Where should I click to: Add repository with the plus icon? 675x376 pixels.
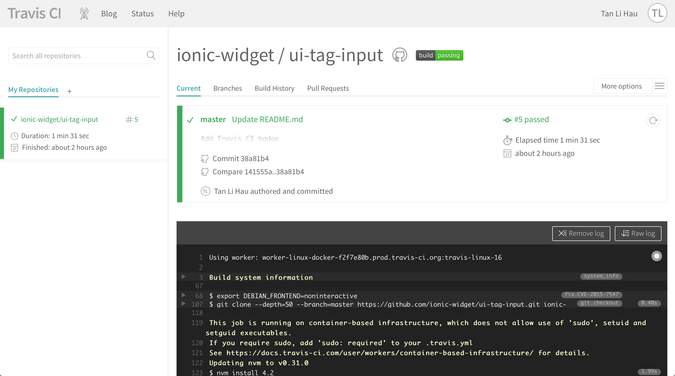pyautogui.click(x=69, y=91)
